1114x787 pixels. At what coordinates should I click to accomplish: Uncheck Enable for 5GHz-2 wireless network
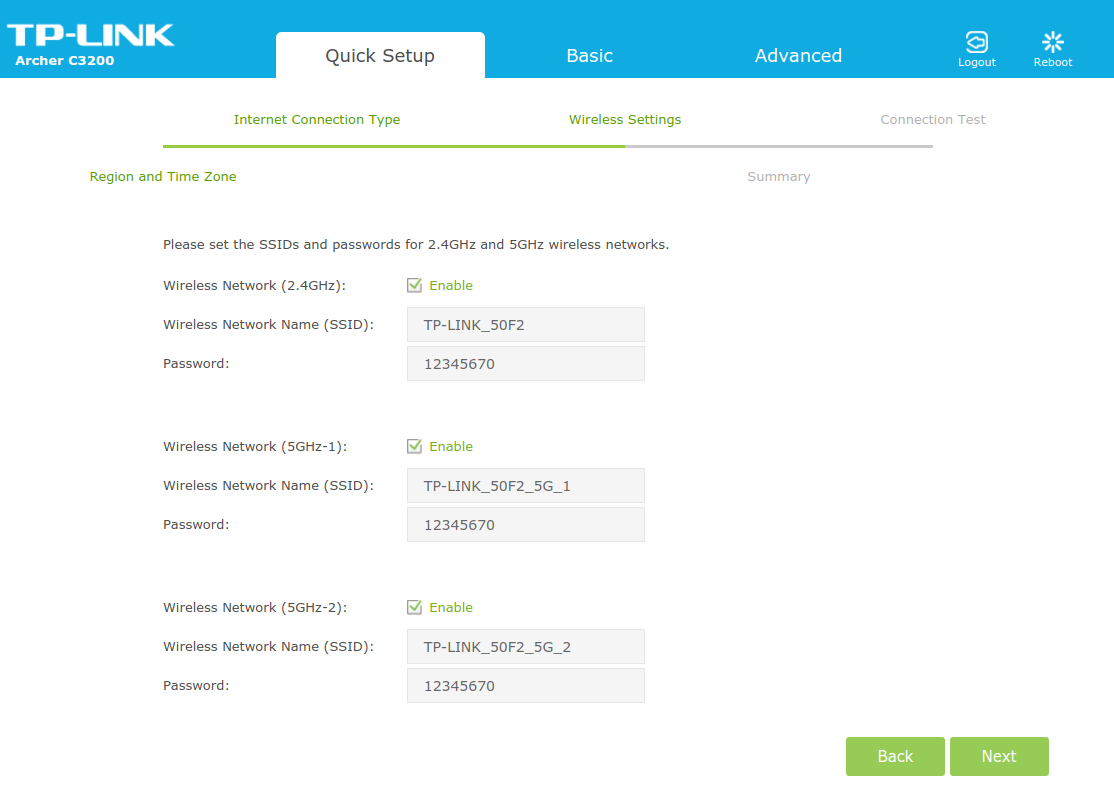pyautogui.click(x=415, y=608)
